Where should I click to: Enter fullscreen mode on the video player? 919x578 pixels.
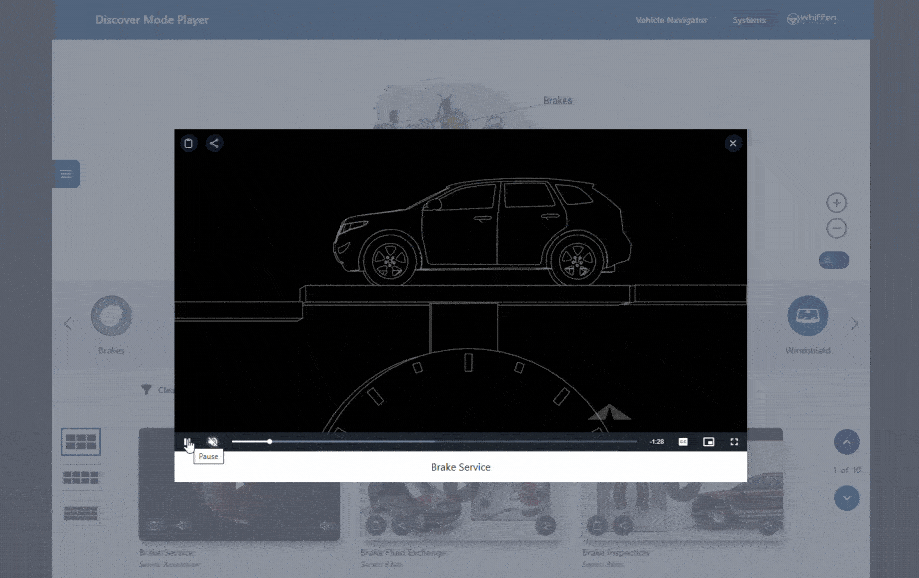734,440
